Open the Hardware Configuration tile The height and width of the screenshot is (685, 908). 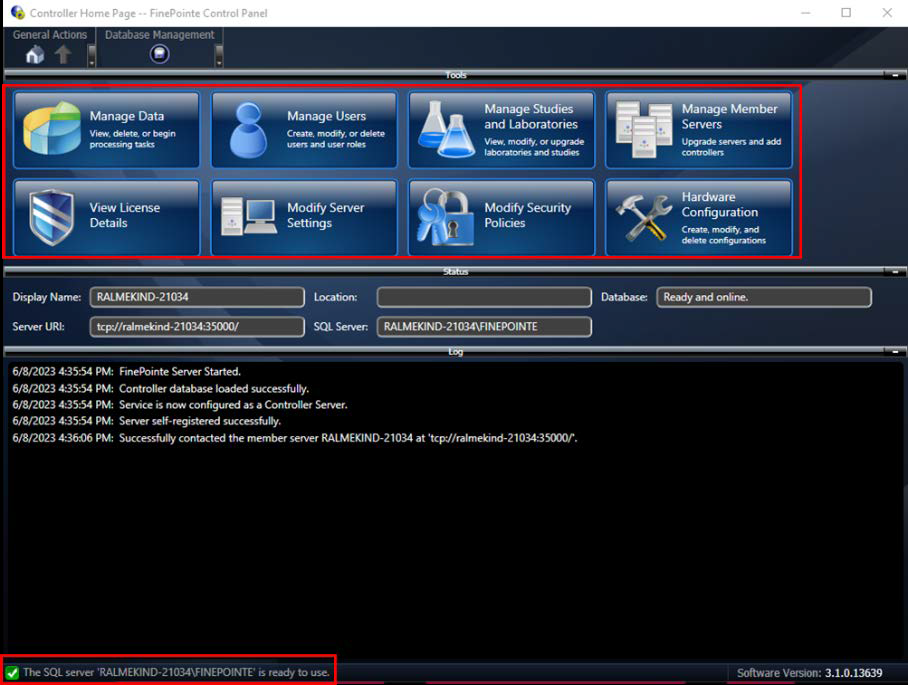point(699,217)
